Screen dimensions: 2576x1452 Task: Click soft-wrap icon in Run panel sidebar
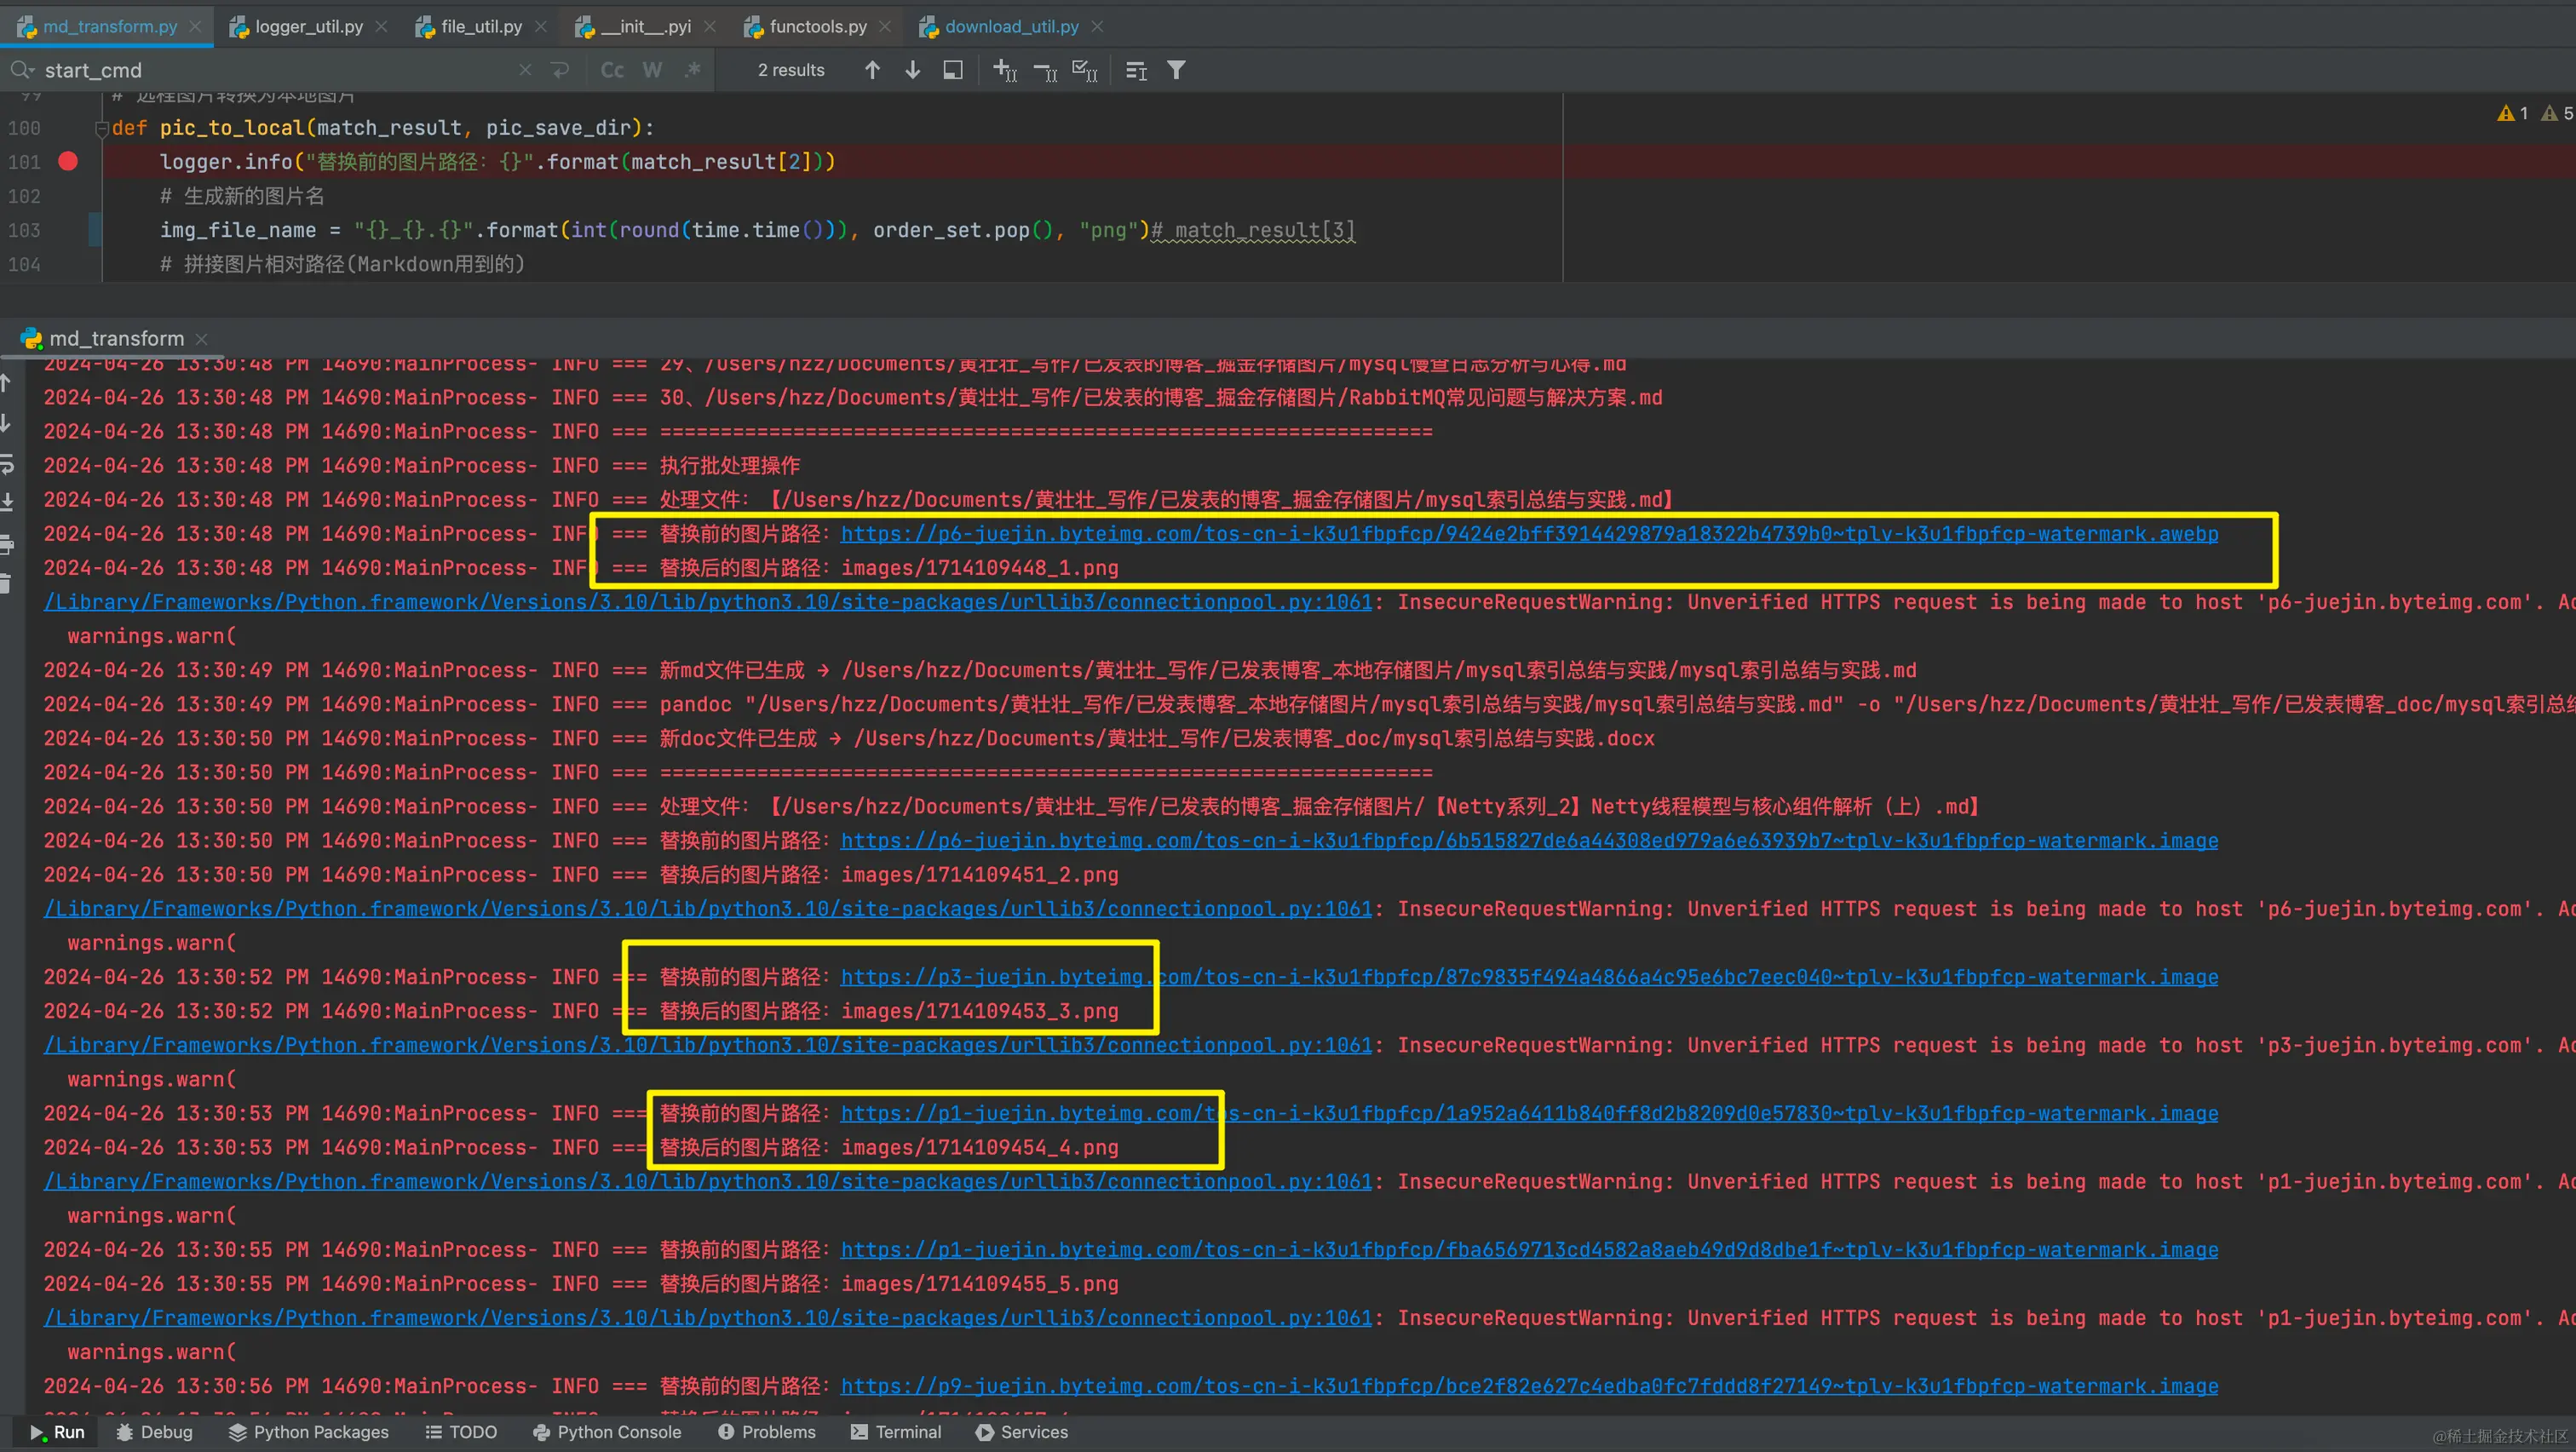coord(8,463)
